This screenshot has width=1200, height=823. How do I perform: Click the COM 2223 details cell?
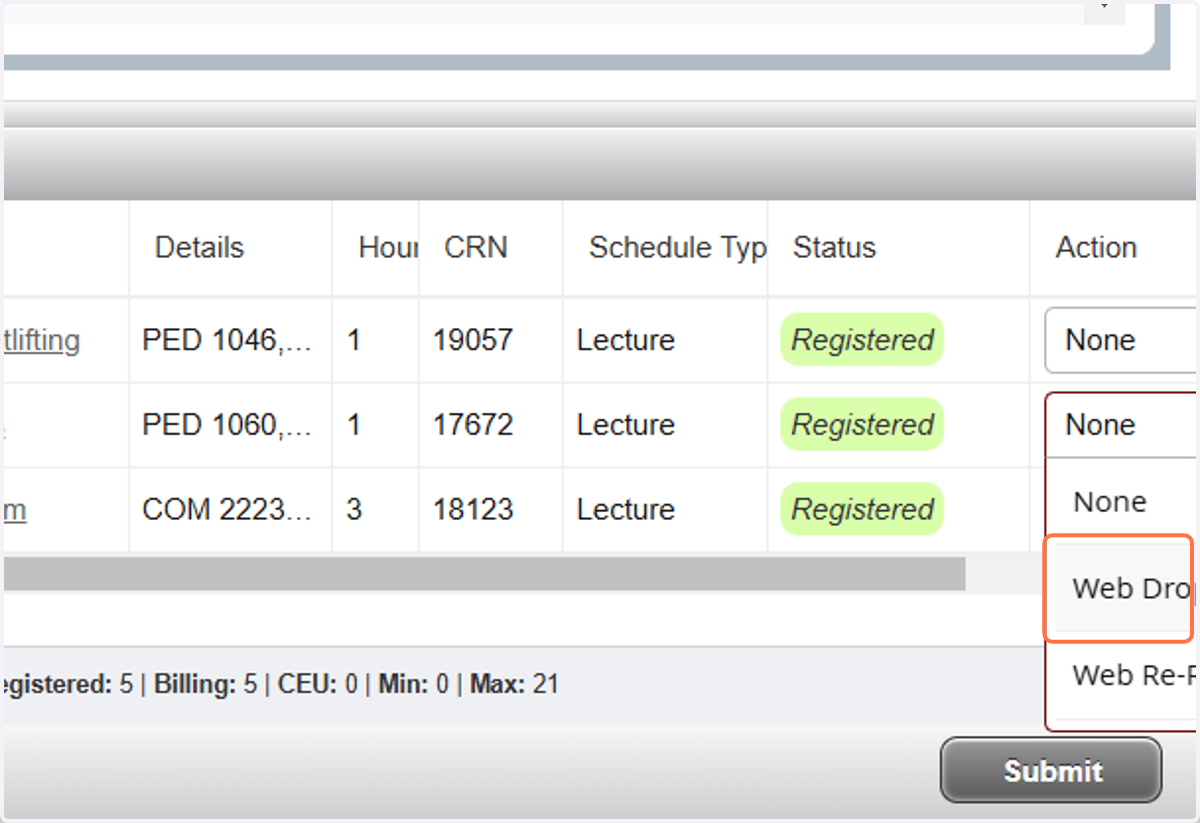pos(228,510)
